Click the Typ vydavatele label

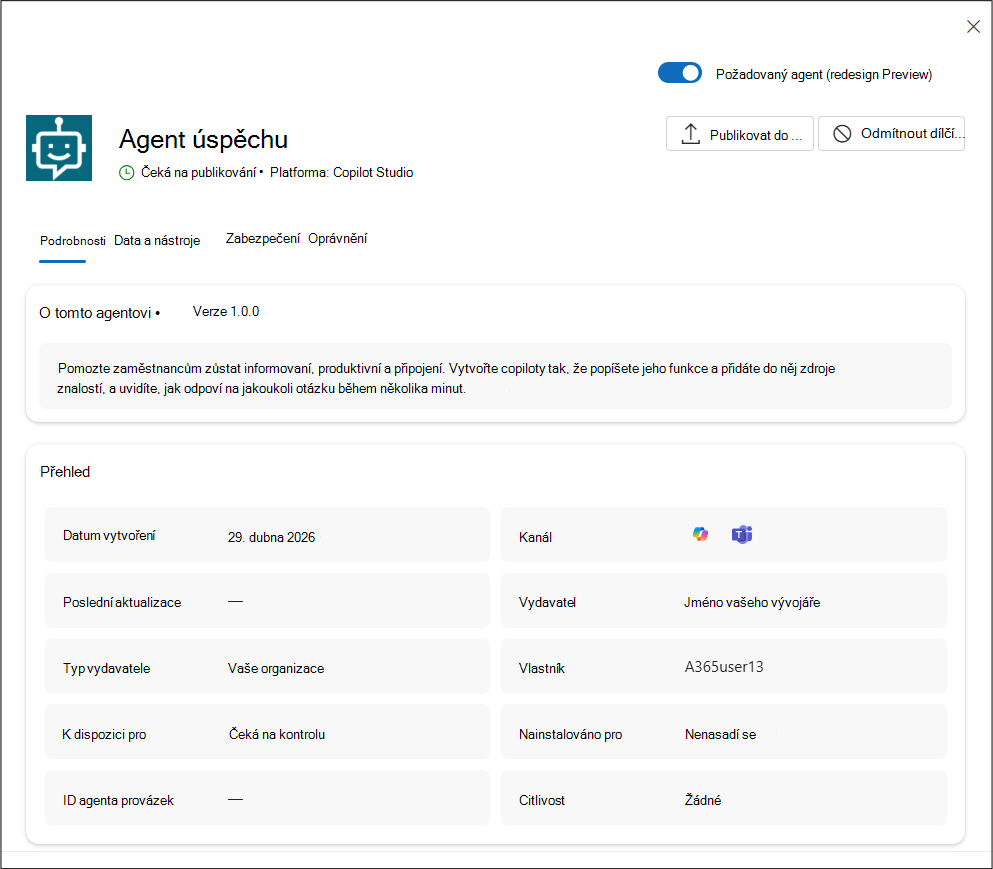pos(106,668)
